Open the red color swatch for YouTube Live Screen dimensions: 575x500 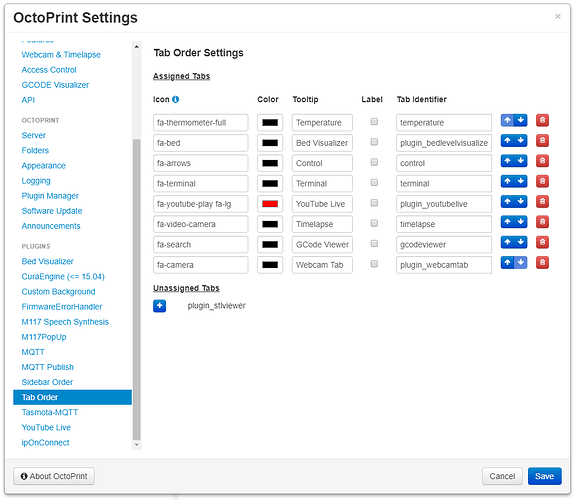(270, 204)
